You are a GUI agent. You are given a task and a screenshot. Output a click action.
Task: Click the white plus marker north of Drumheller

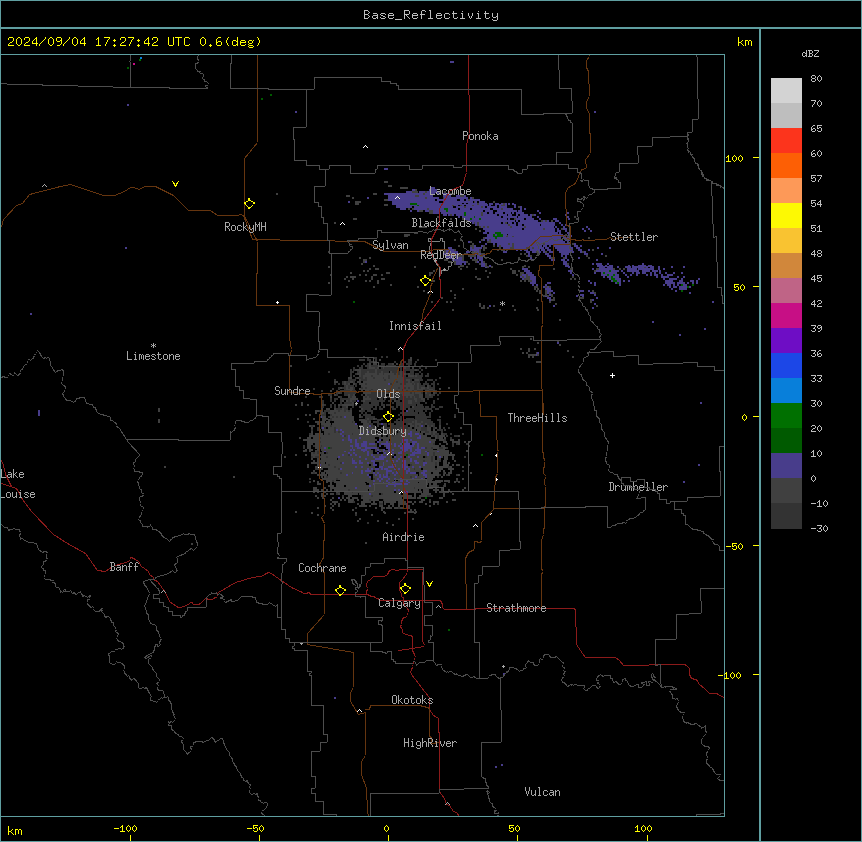[612, 375]
